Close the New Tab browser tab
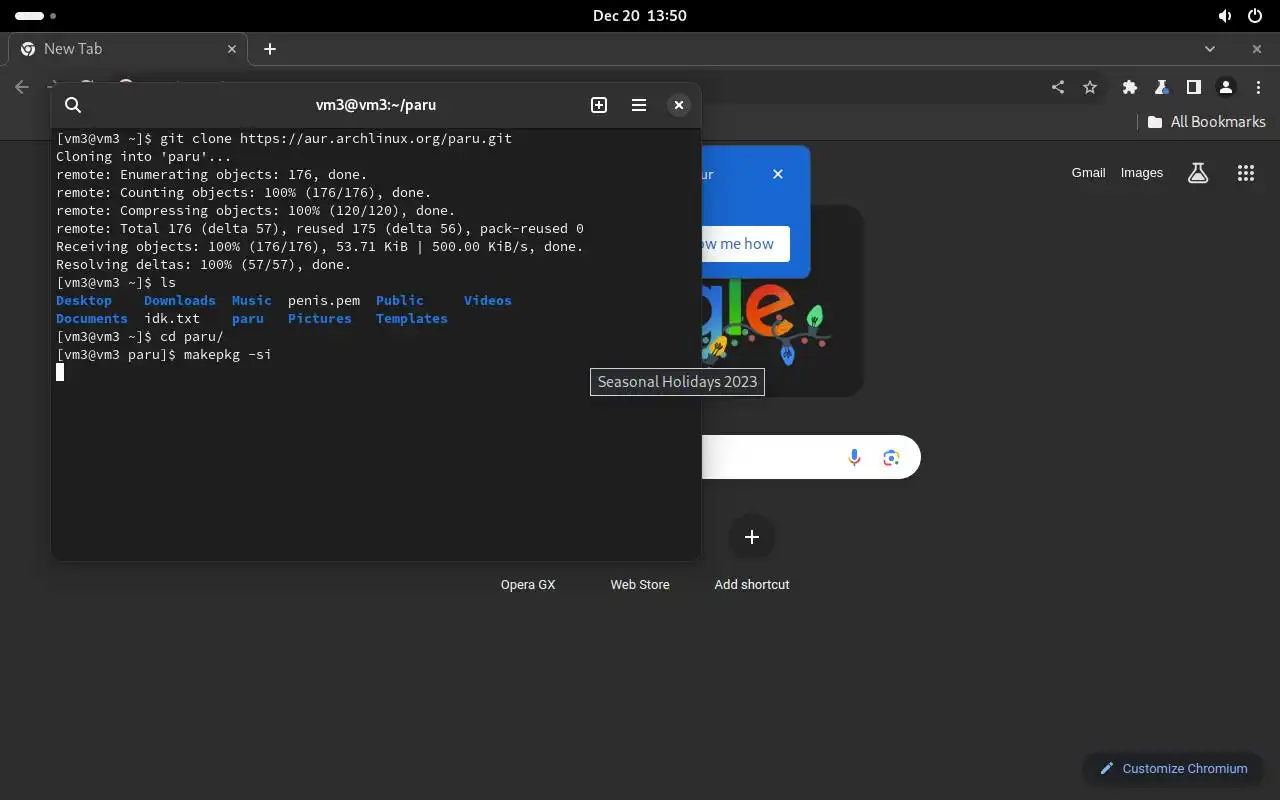 pos(233,49)
